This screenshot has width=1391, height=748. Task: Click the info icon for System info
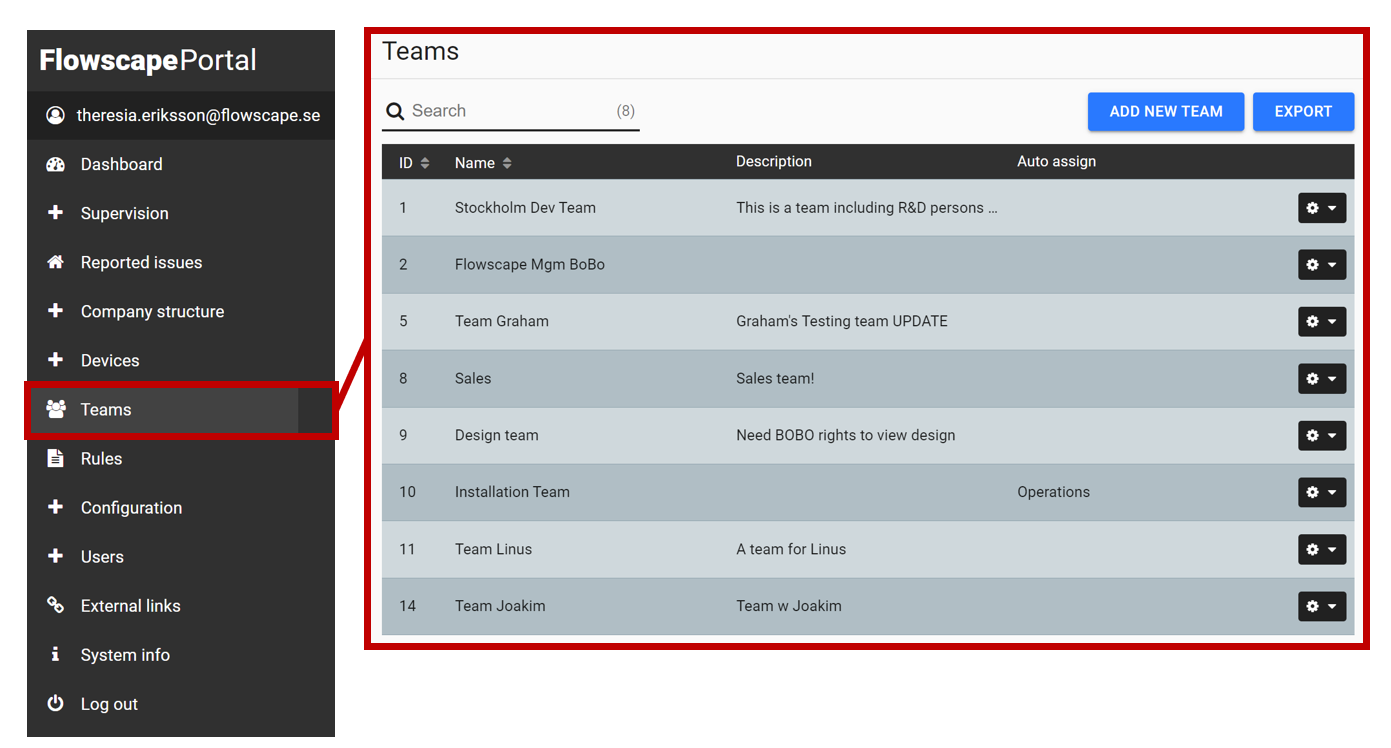pyautogui.click(x=55, y=654)
